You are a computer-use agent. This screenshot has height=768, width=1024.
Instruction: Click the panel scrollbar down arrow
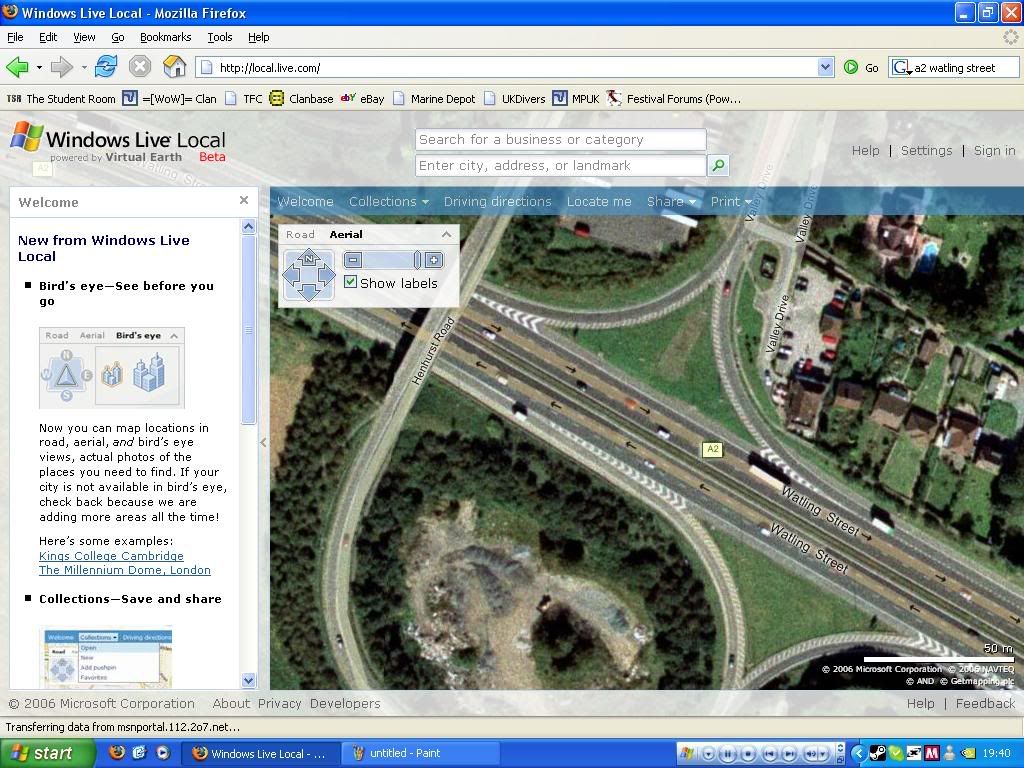pos(248,680)
